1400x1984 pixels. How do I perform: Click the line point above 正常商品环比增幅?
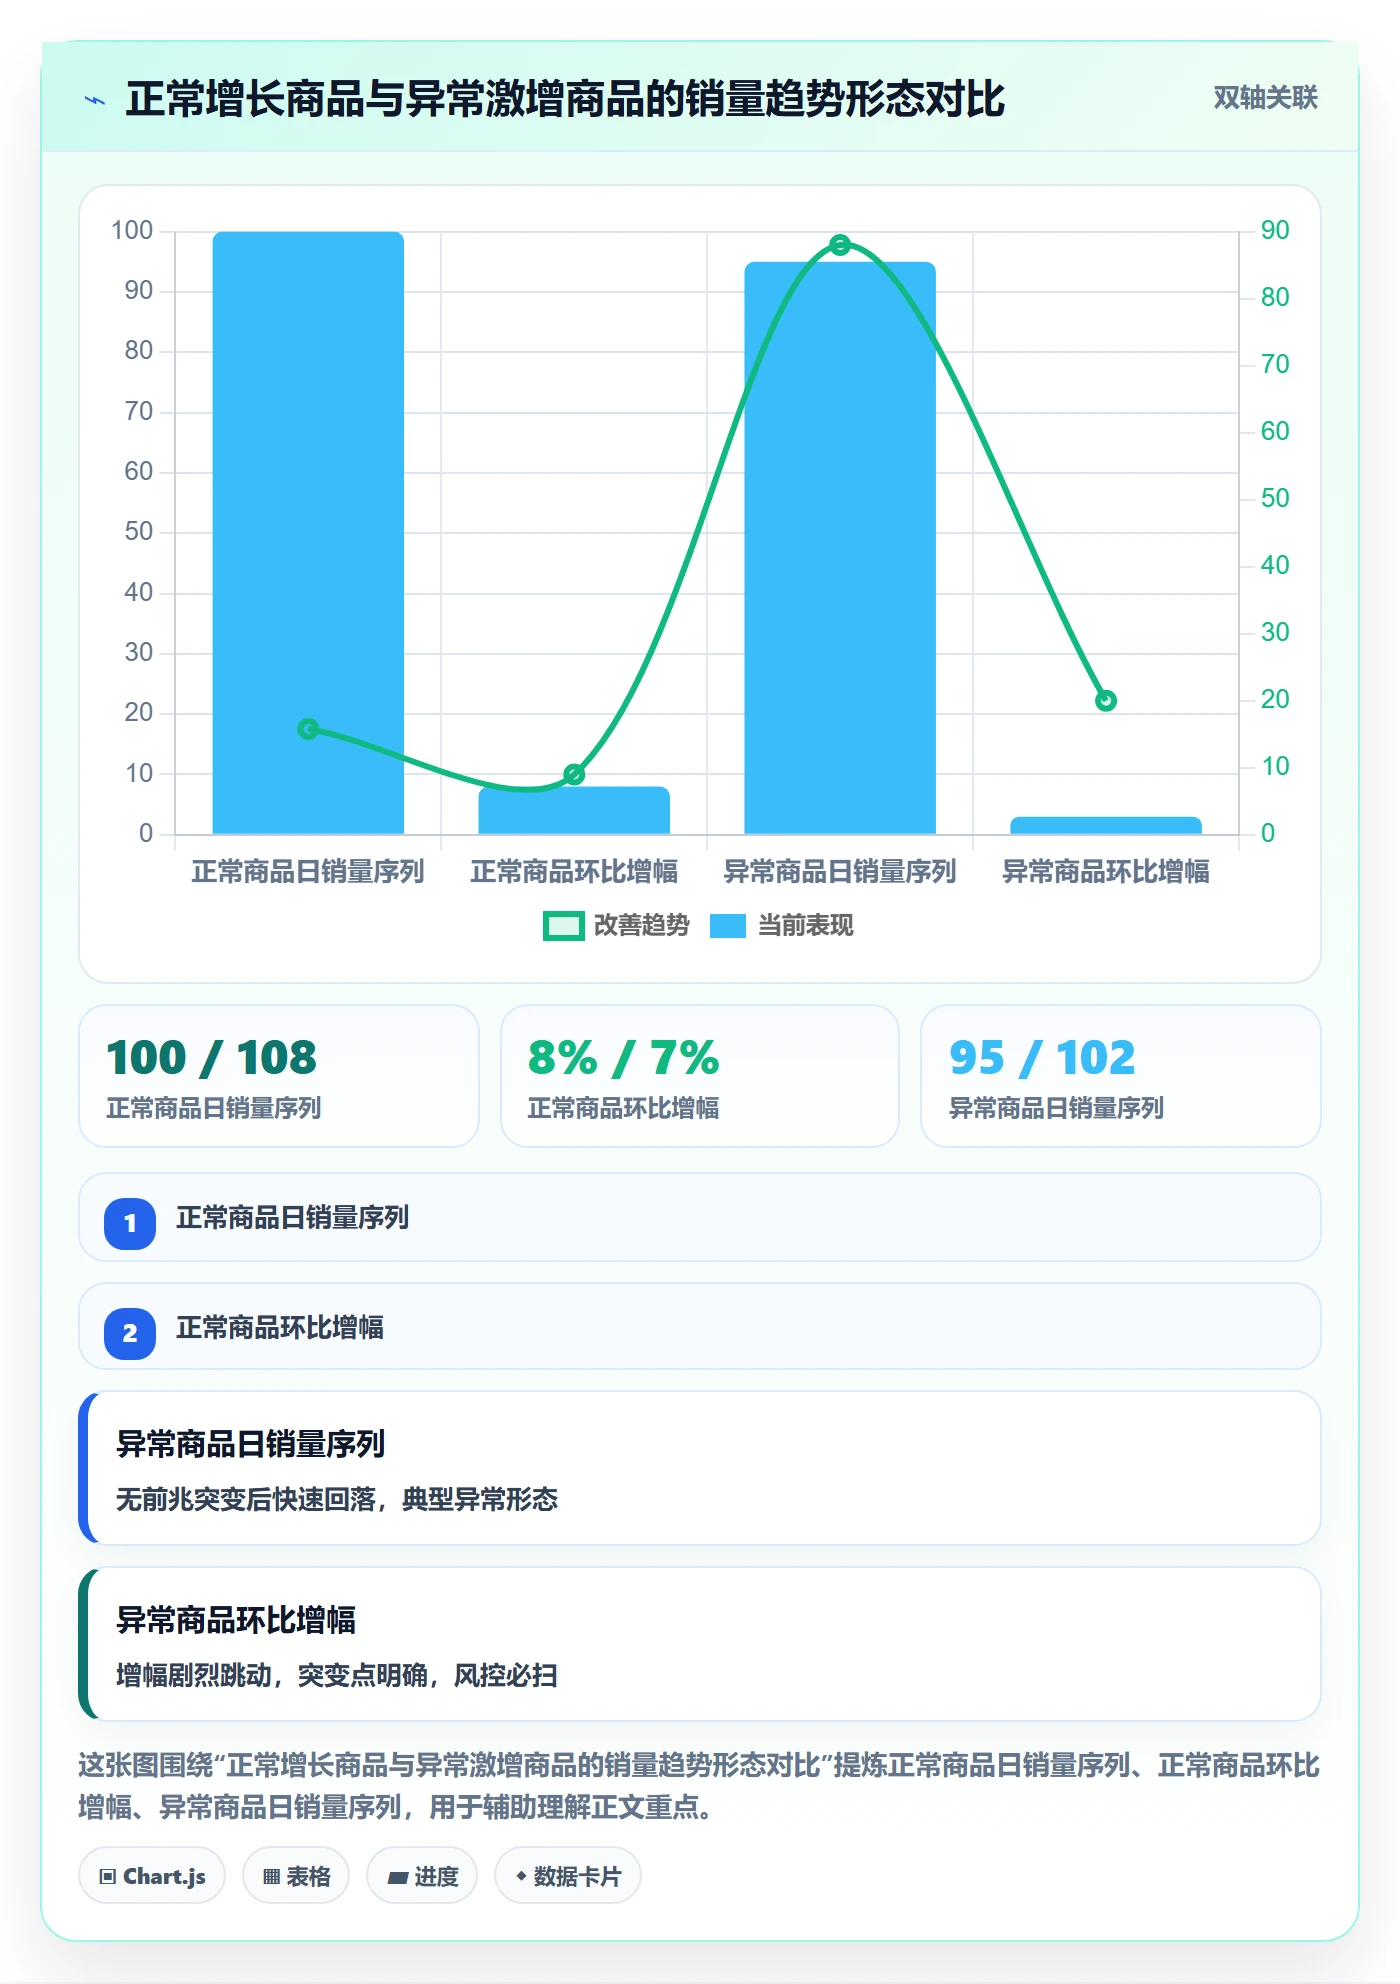[x=574, y=775]
